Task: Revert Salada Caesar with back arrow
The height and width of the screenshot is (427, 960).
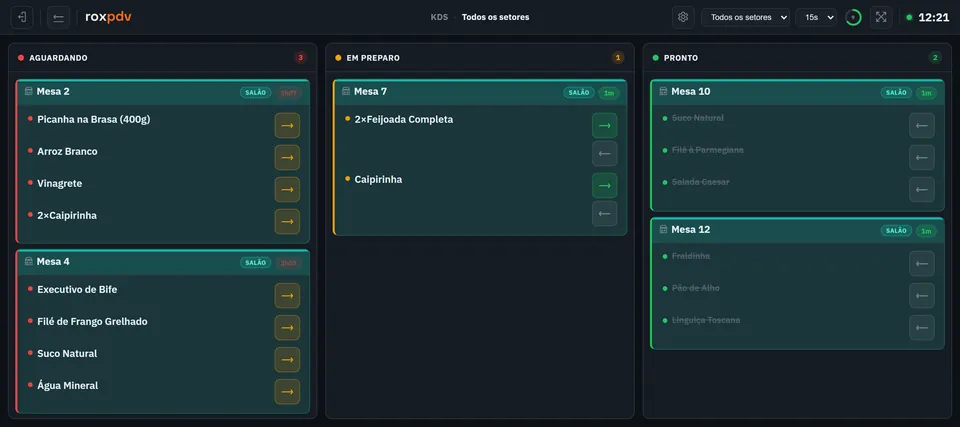Action: tap(921, 189)
